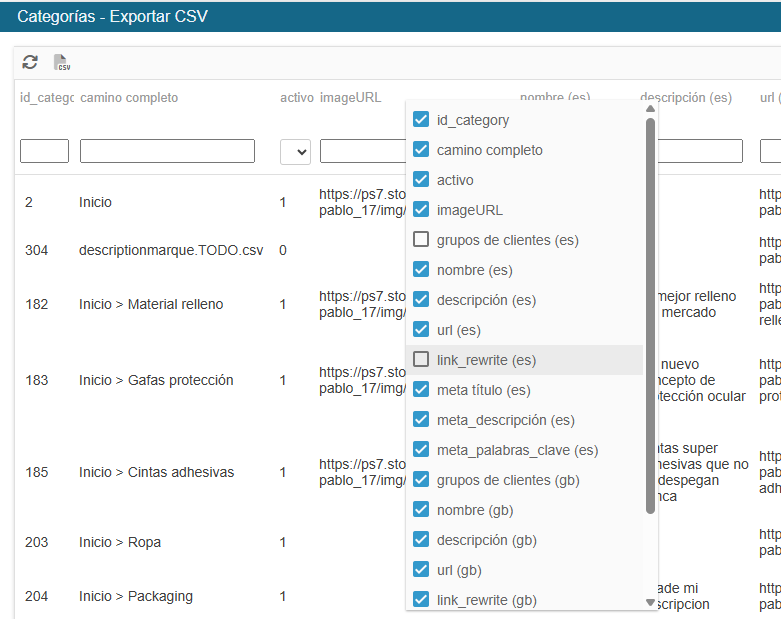The height and width of the screenshot is (619, 781).
Task: Click the camino completo column header
Action: 129,98
